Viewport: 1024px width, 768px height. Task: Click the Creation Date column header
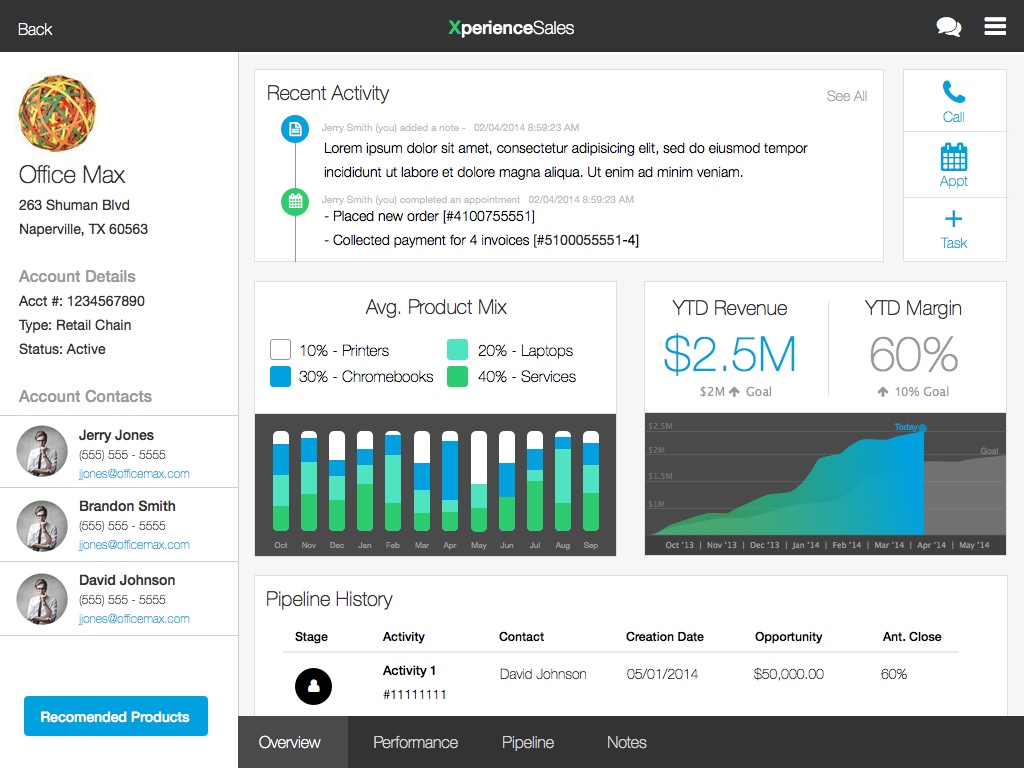click(665, 637)
